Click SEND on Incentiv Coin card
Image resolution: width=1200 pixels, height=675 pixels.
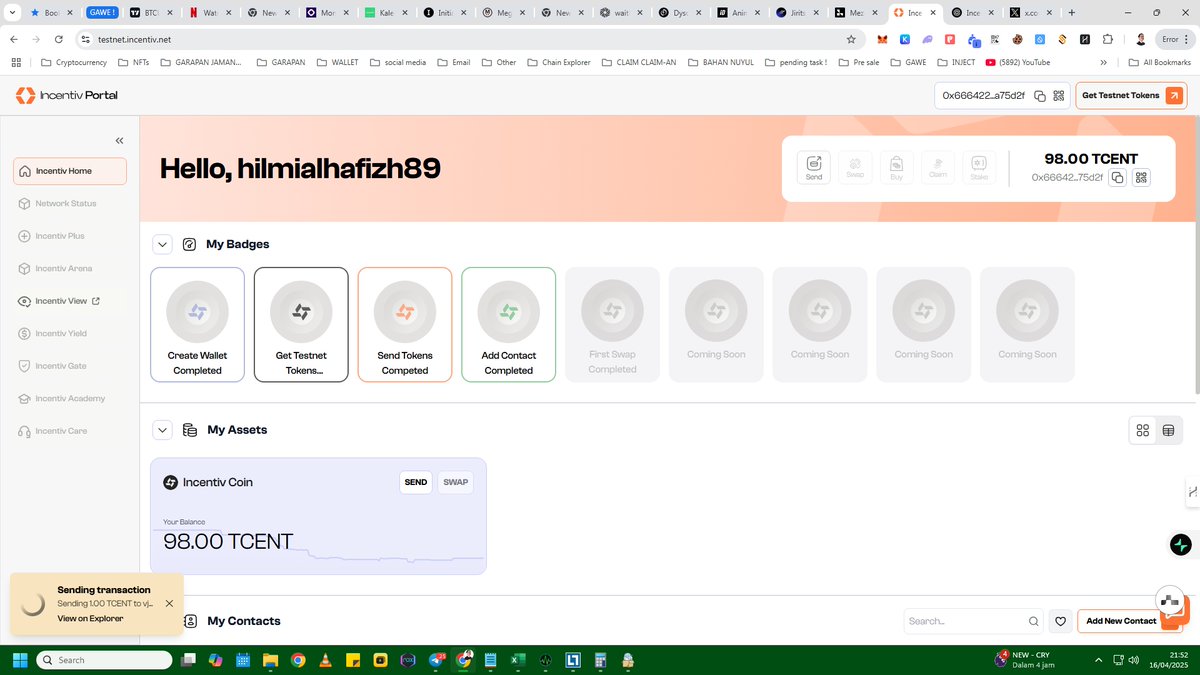tap(416, 482)
